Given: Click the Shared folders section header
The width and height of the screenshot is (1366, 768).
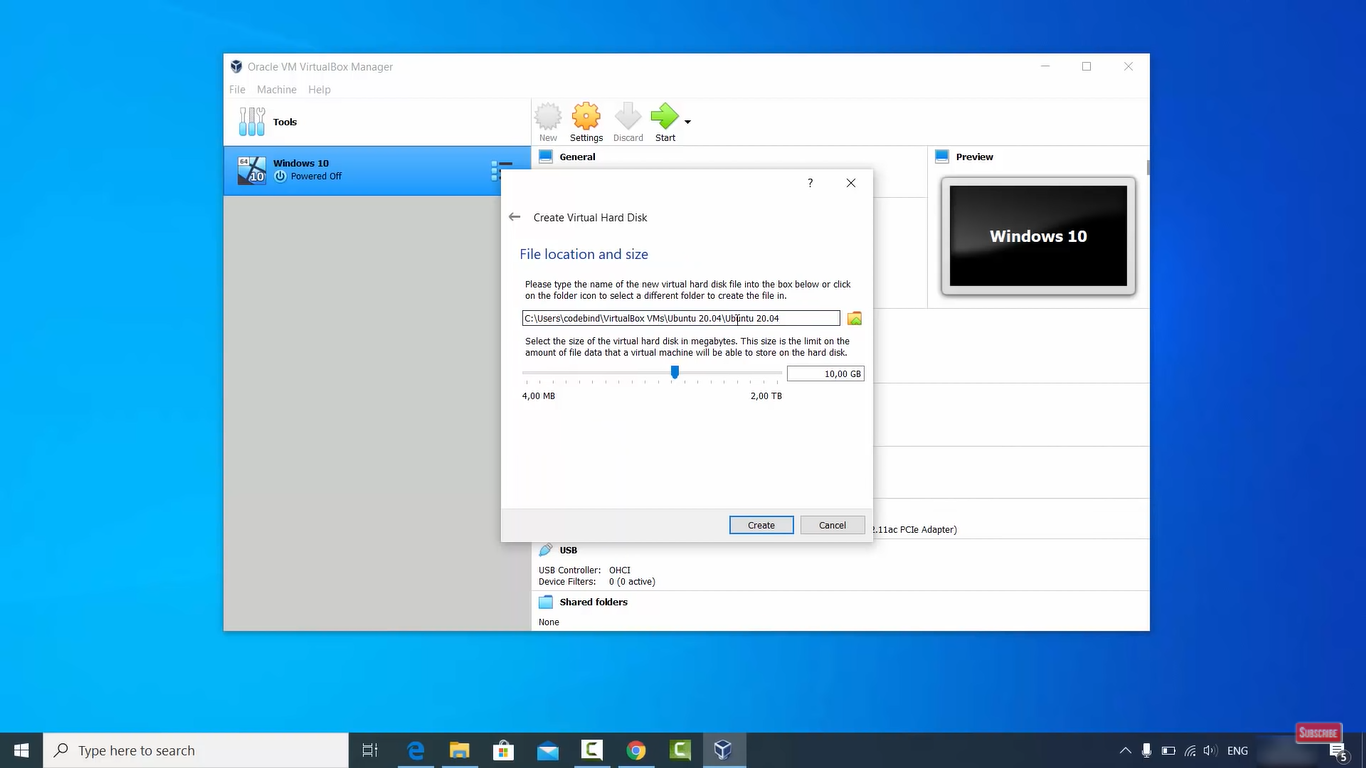Looking at the screenshot, I should click(594, 602).
